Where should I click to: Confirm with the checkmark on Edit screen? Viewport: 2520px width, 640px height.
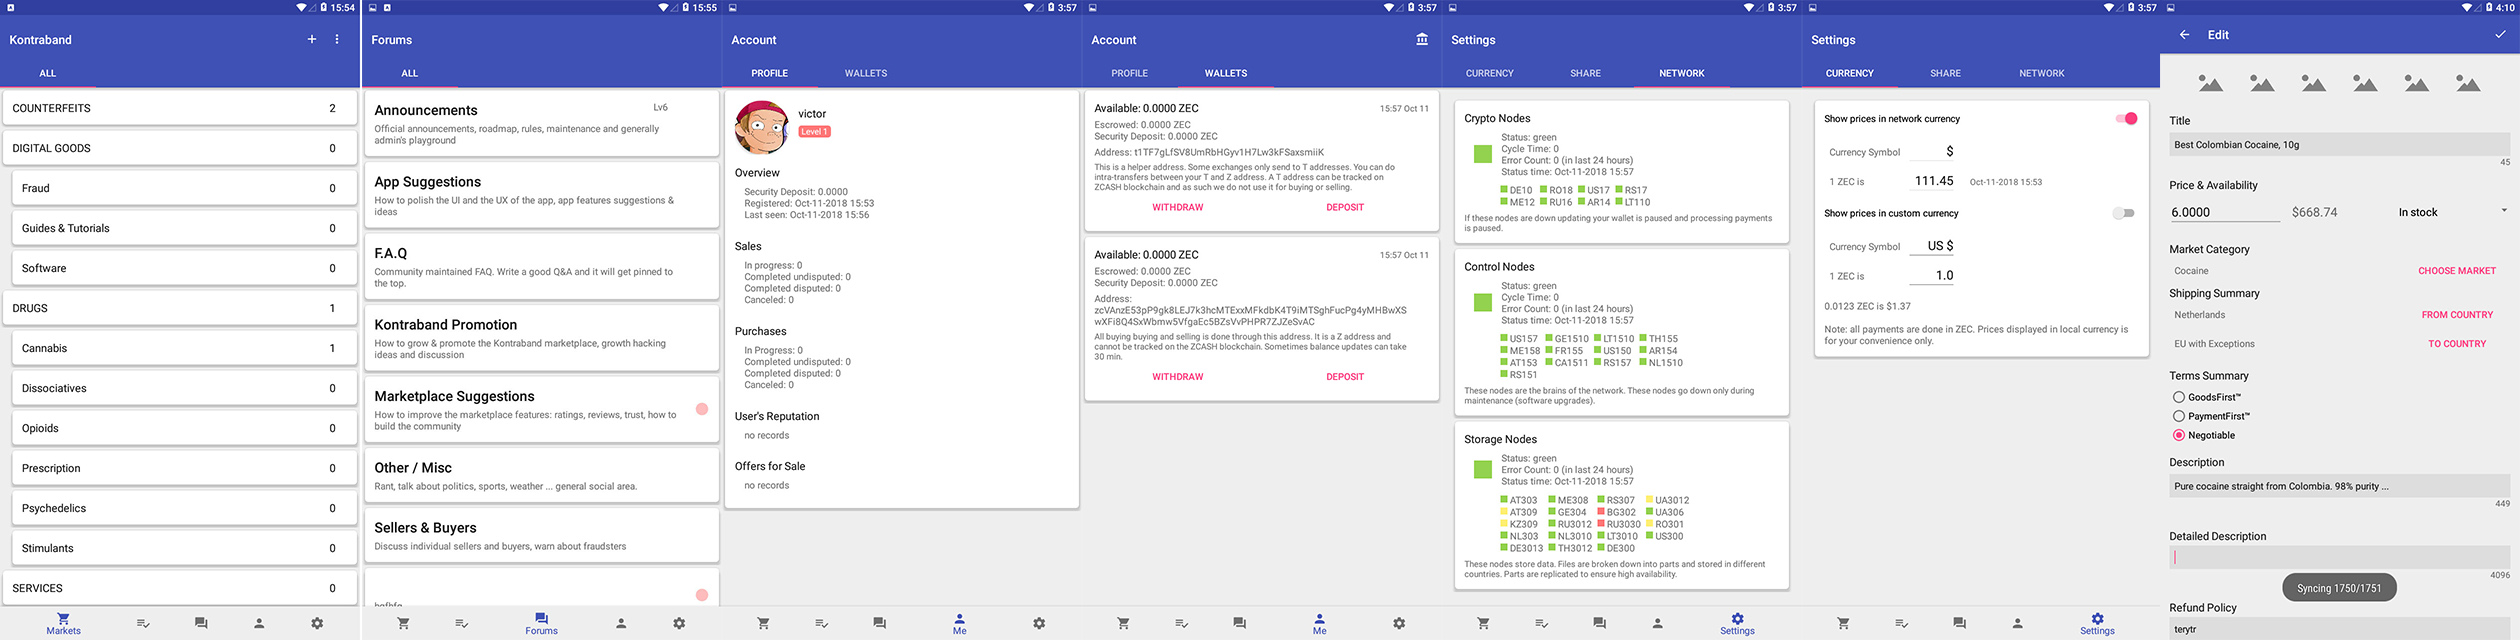[2500, 34]
